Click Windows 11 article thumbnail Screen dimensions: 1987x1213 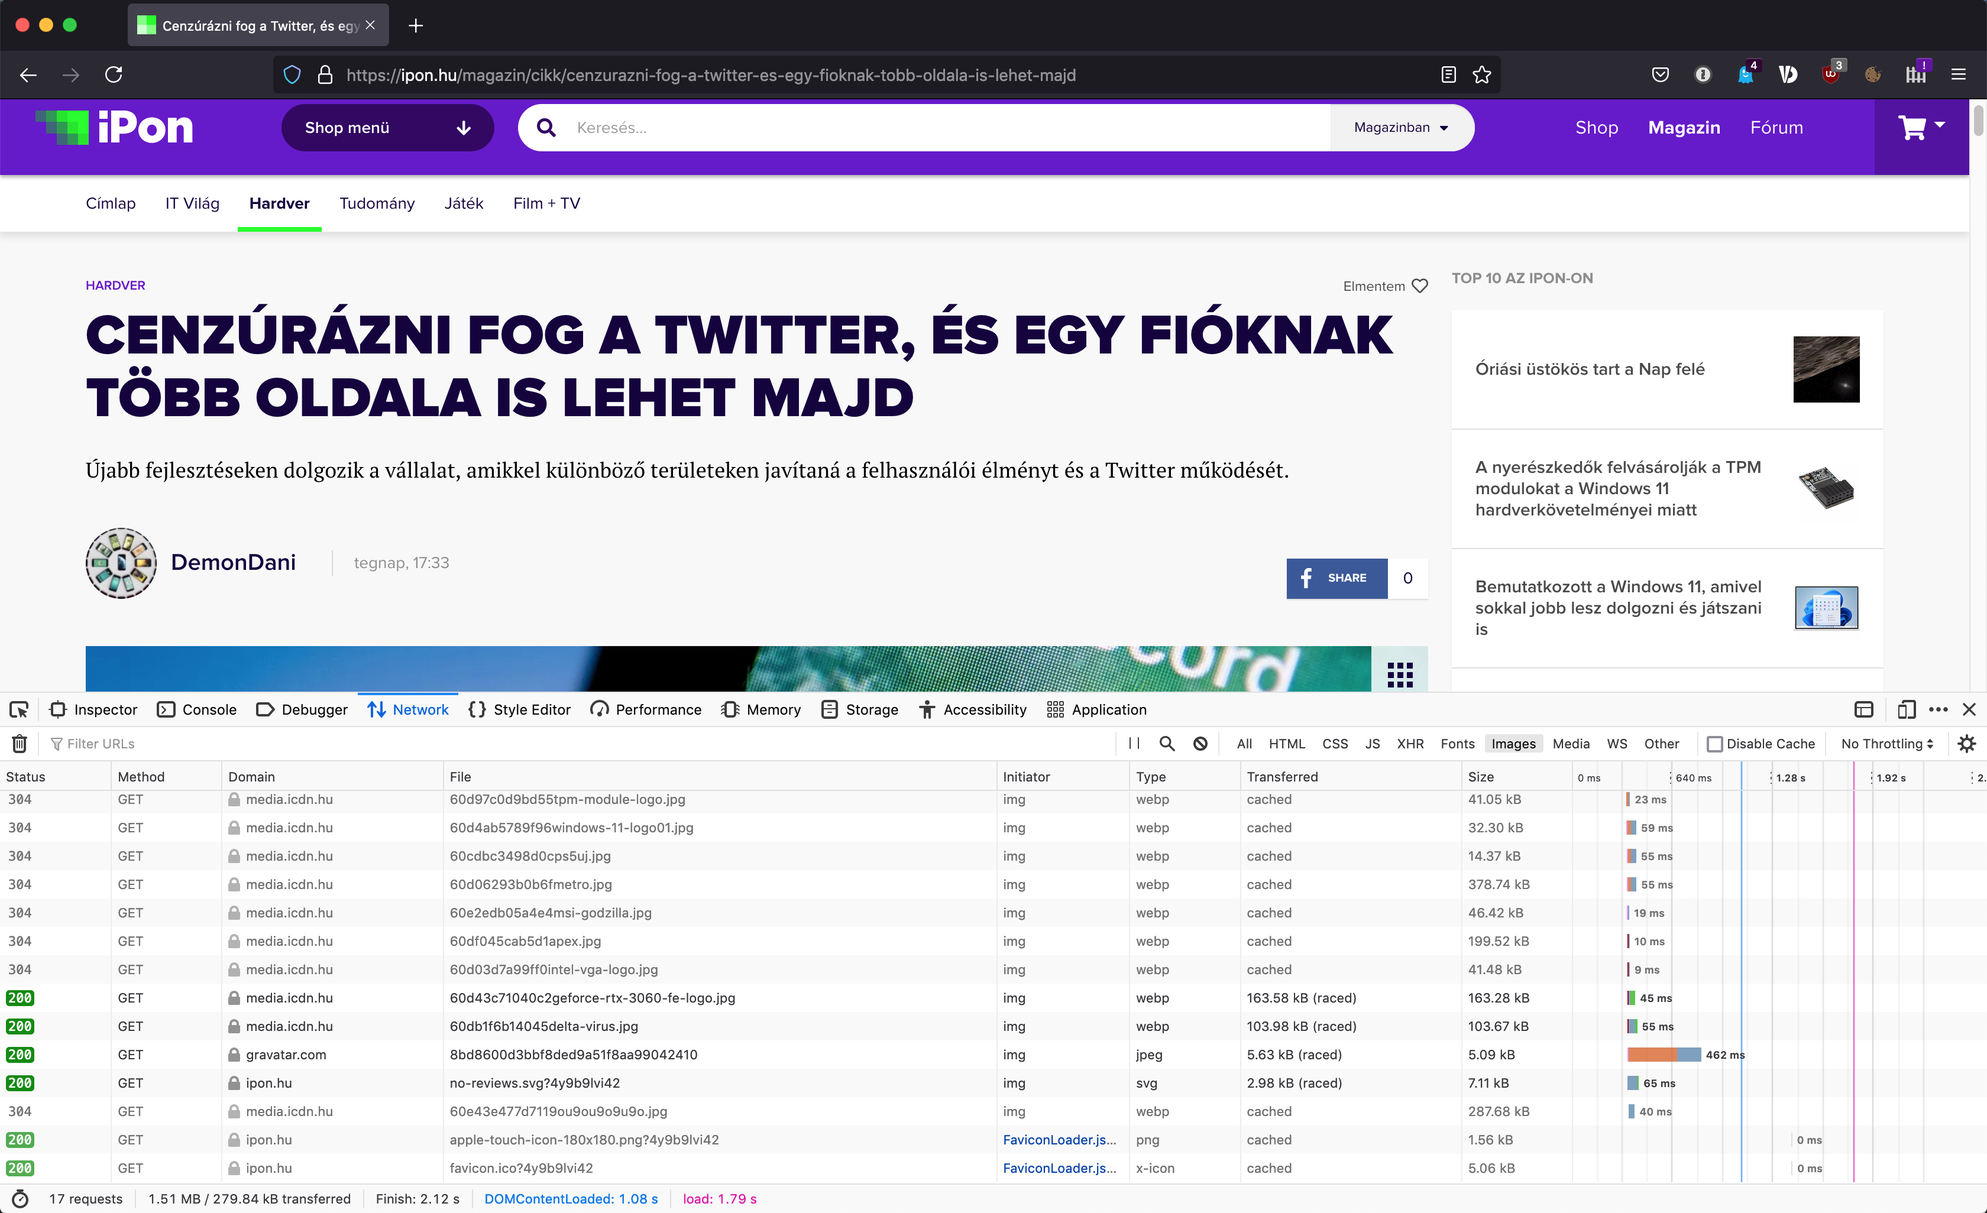[1826, 608]
